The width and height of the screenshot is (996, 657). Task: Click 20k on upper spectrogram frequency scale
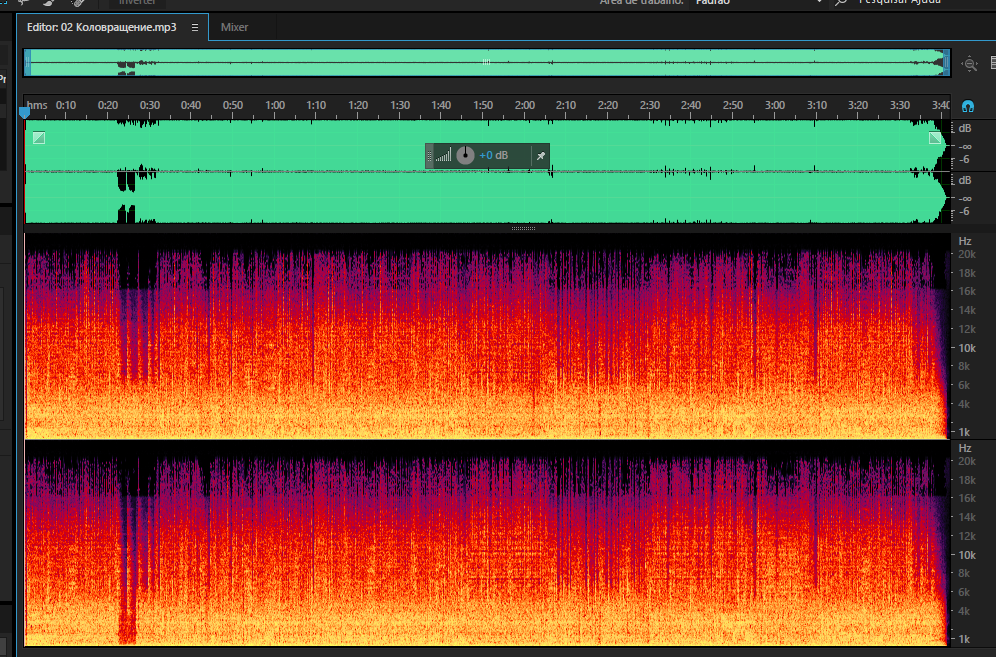click(967, 254)
